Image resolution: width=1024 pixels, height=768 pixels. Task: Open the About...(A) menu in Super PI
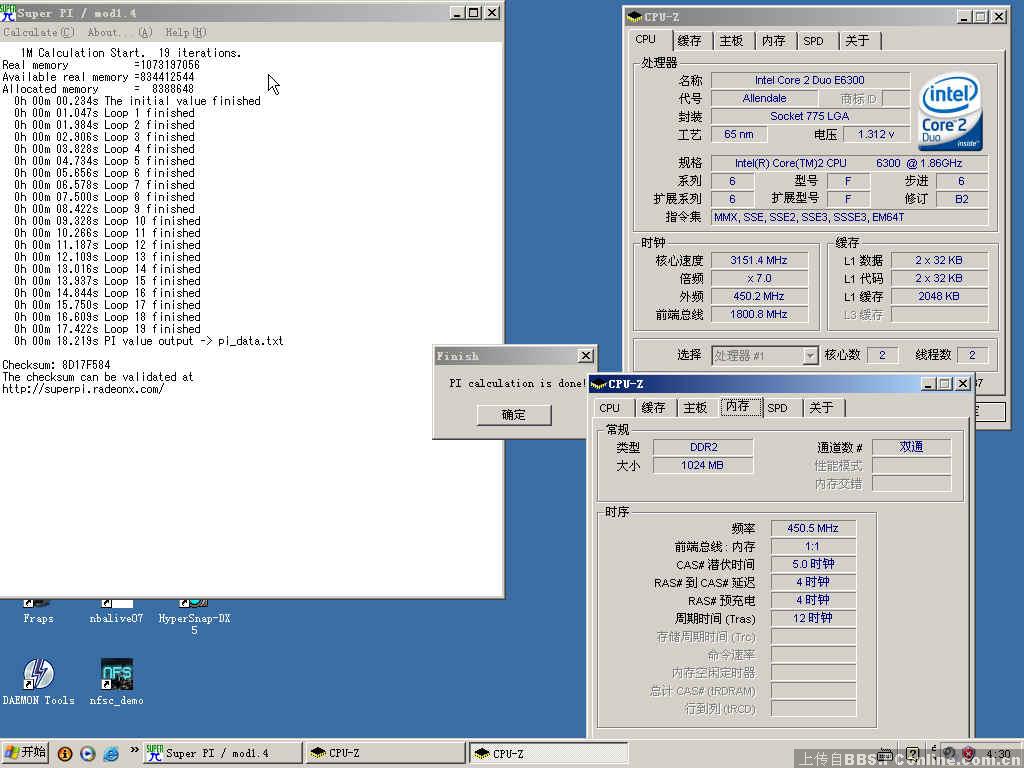tap(120, 32)
